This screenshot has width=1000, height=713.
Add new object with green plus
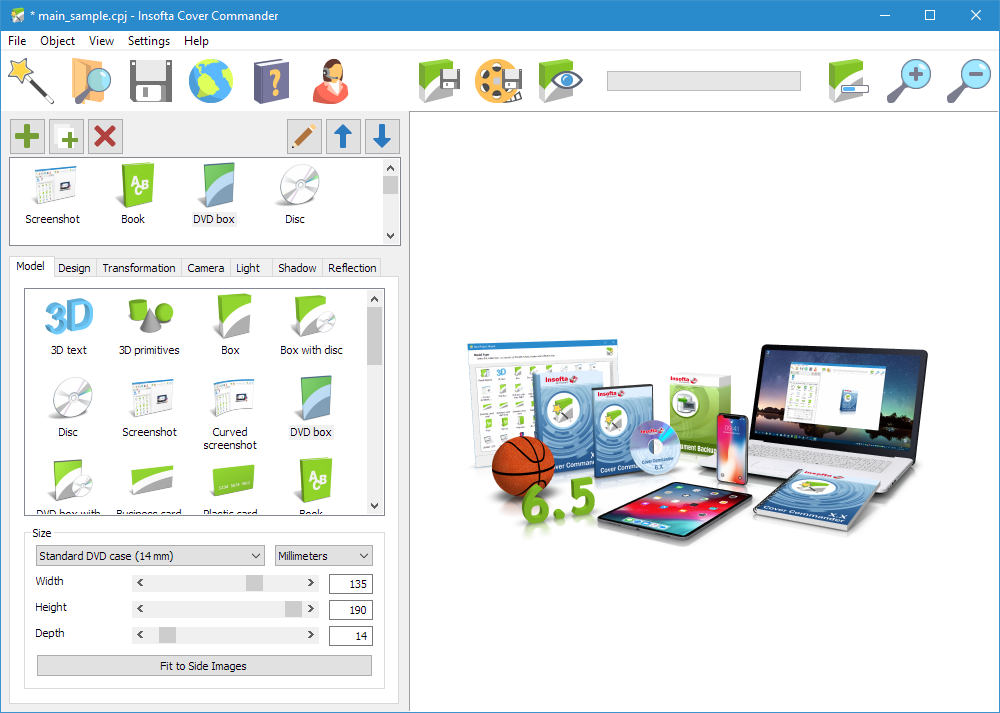coord(27,136)
